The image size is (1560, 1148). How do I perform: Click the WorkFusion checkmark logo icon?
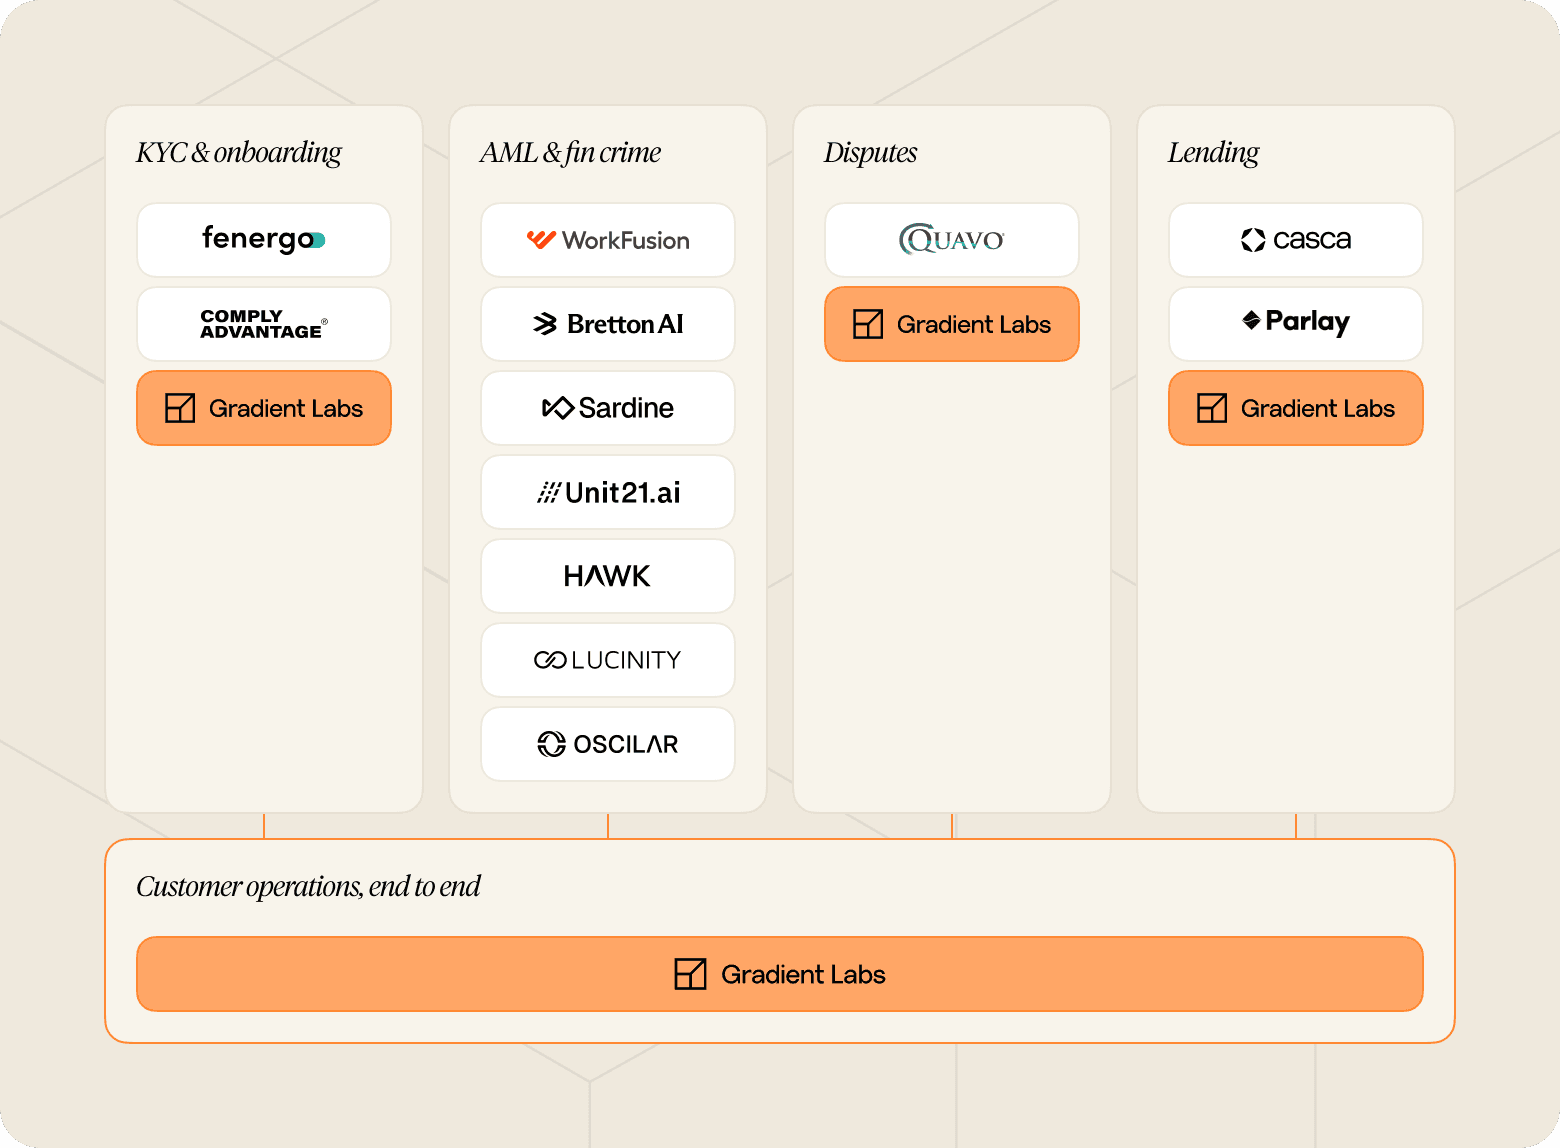click(x=541, y=240)
